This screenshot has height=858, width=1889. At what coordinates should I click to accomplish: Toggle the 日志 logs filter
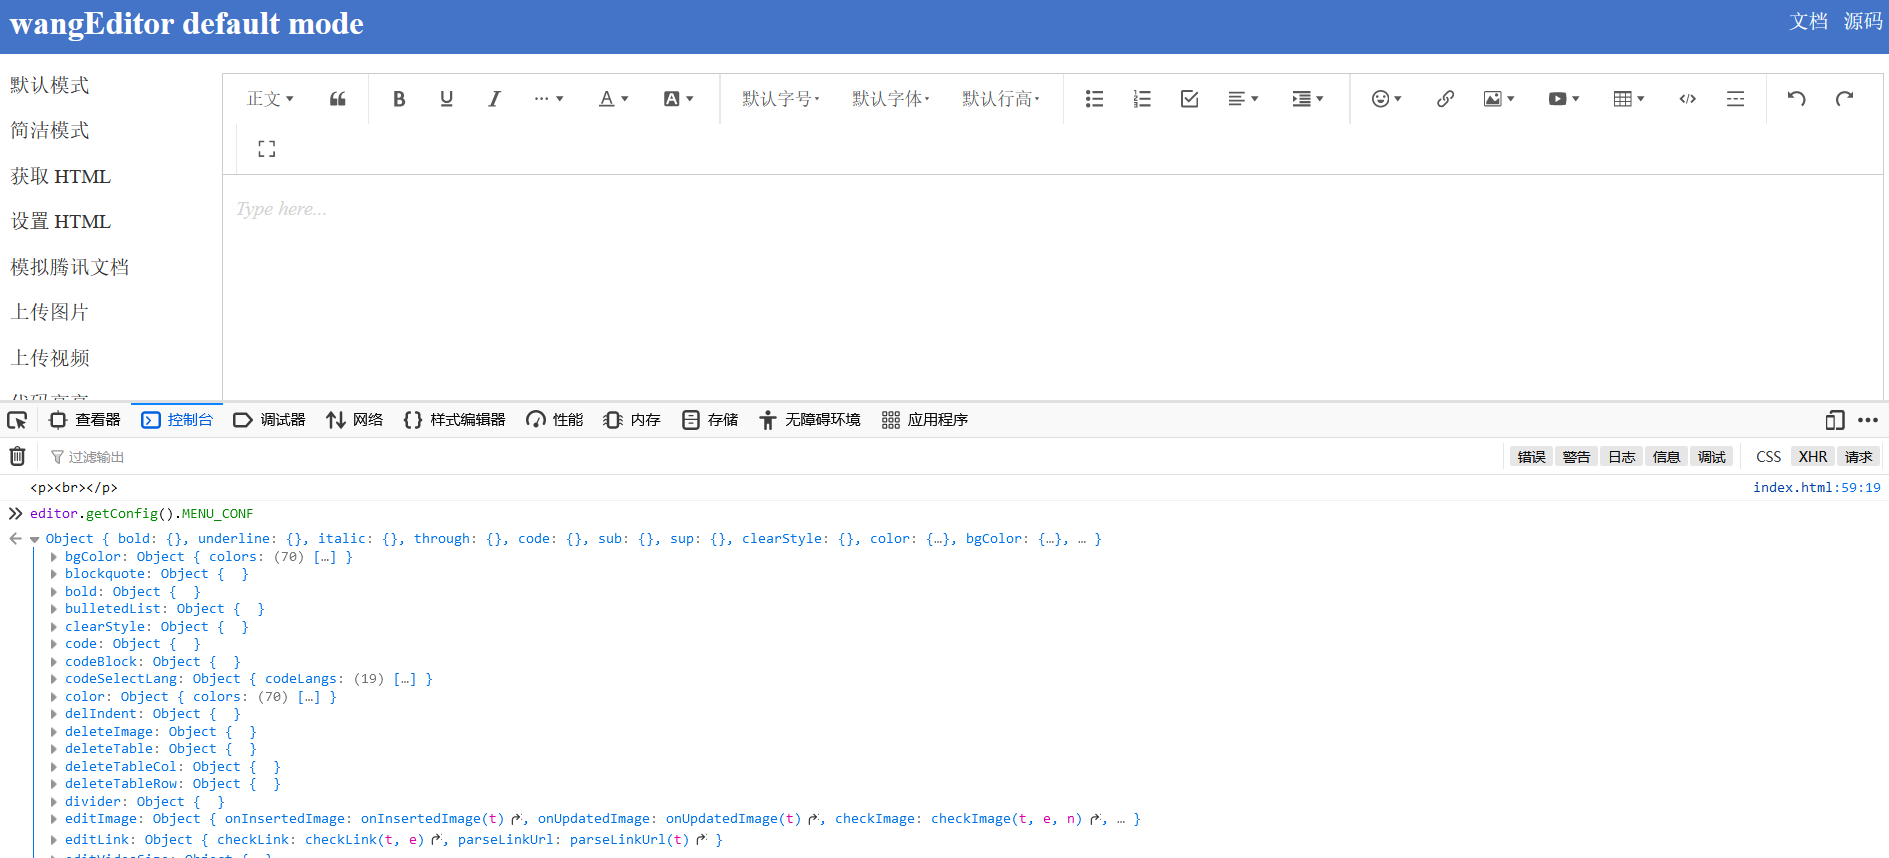click(1621, 457)
